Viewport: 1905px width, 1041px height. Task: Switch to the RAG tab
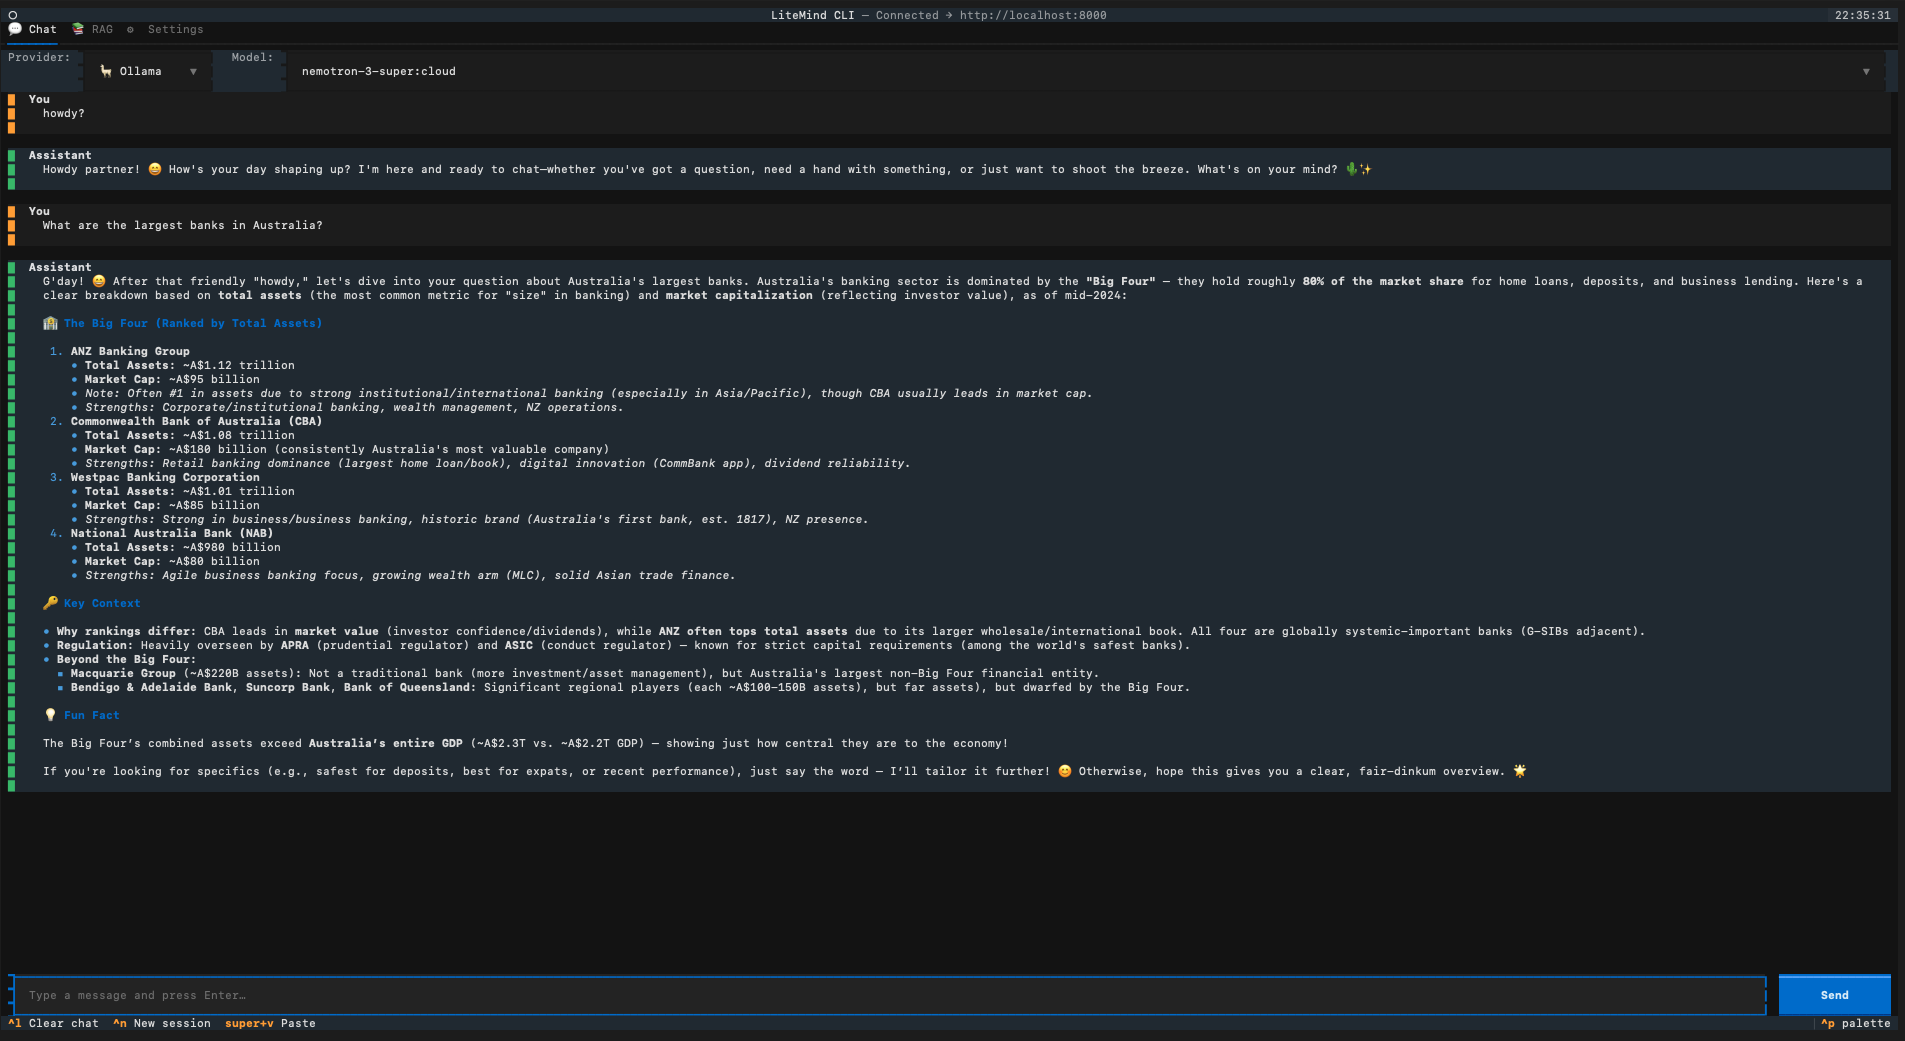pos(93,30)
